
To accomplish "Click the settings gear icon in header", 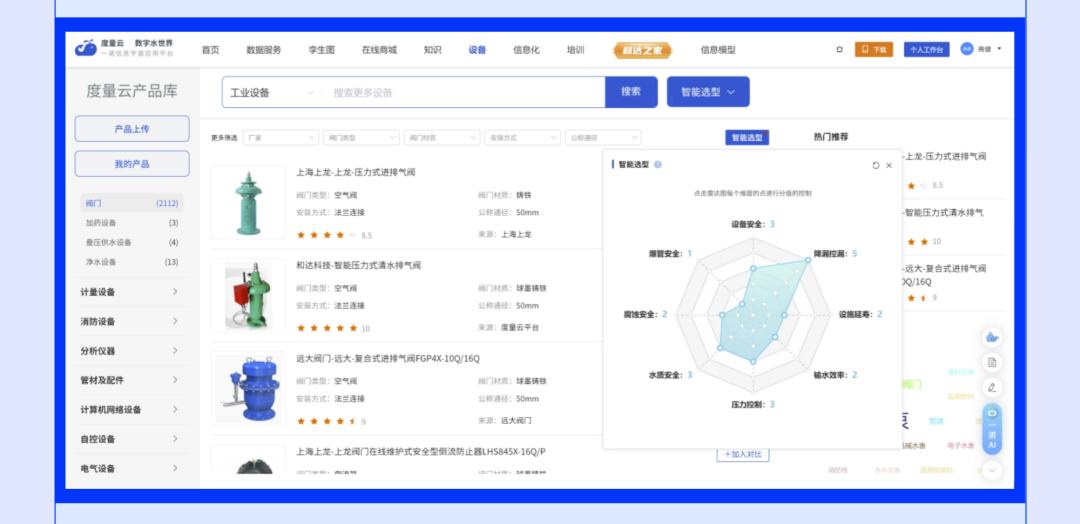I will click(x=839, y=50).
